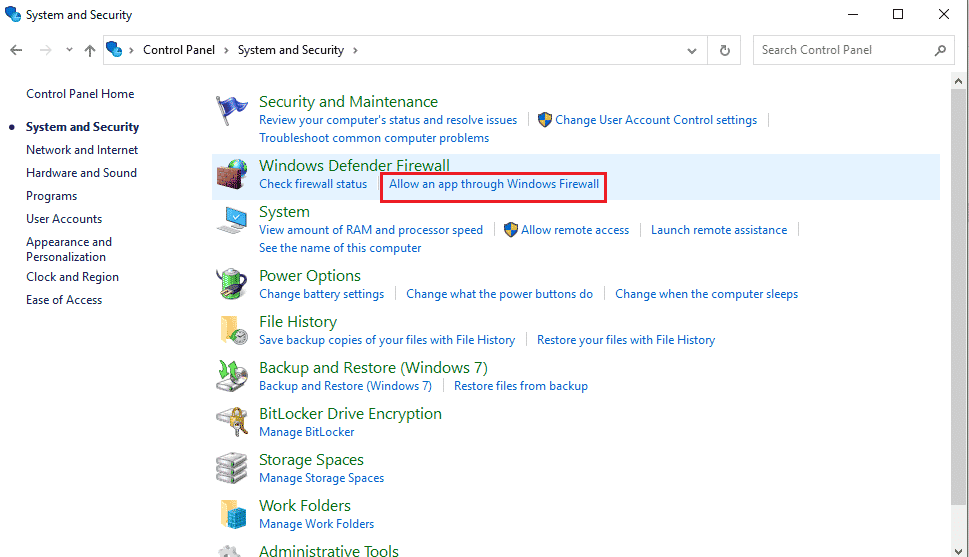The width and height of the screenshot is (969, 557).
Task: Click the search magnifier icon
Action: tap(940, 50)
